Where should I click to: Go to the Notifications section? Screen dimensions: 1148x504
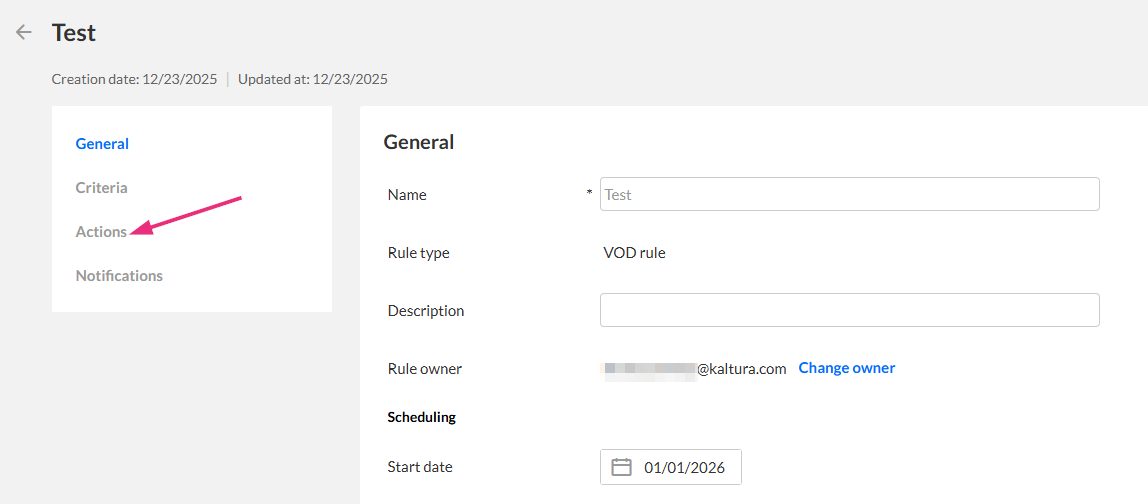pyautogui.click(x=119, y=276)
